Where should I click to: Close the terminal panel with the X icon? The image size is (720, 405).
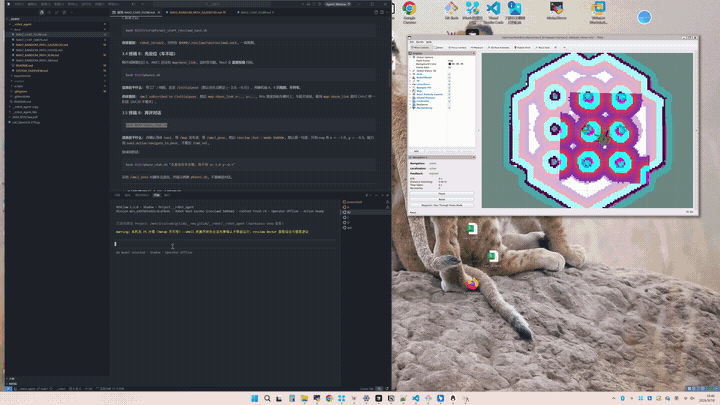(388, 195)
